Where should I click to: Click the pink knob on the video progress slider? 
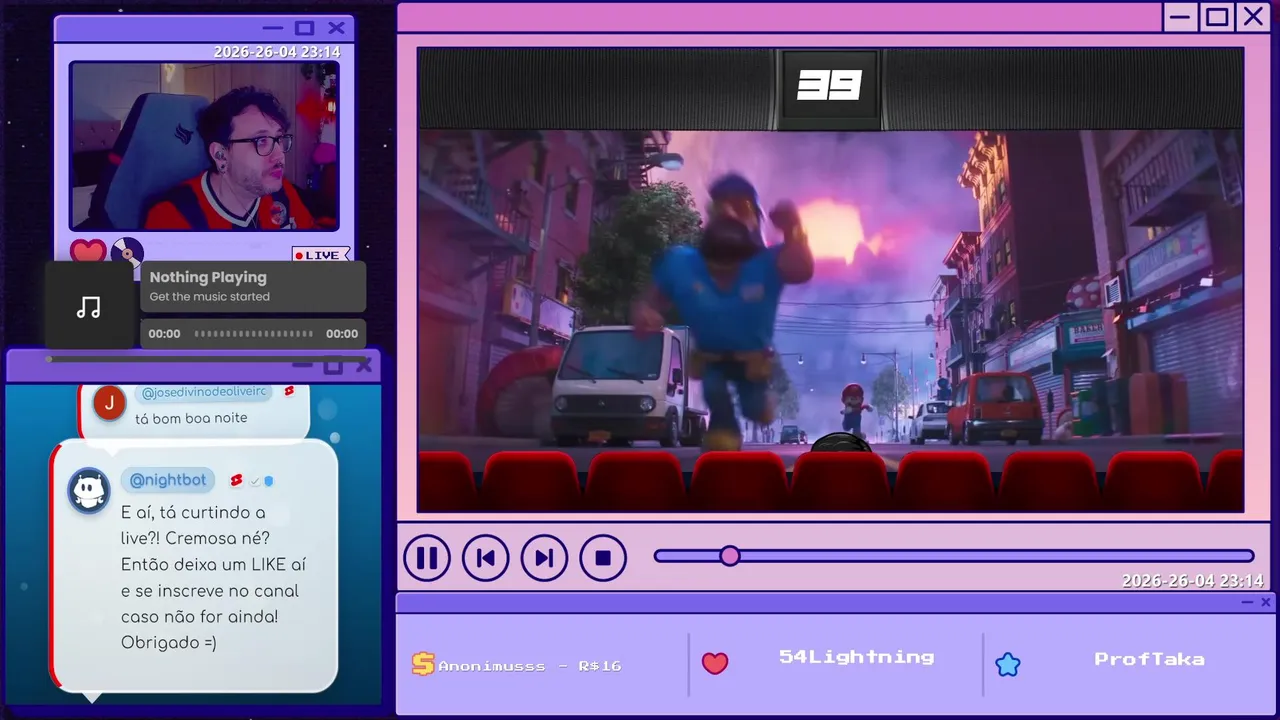click(730, 556)
